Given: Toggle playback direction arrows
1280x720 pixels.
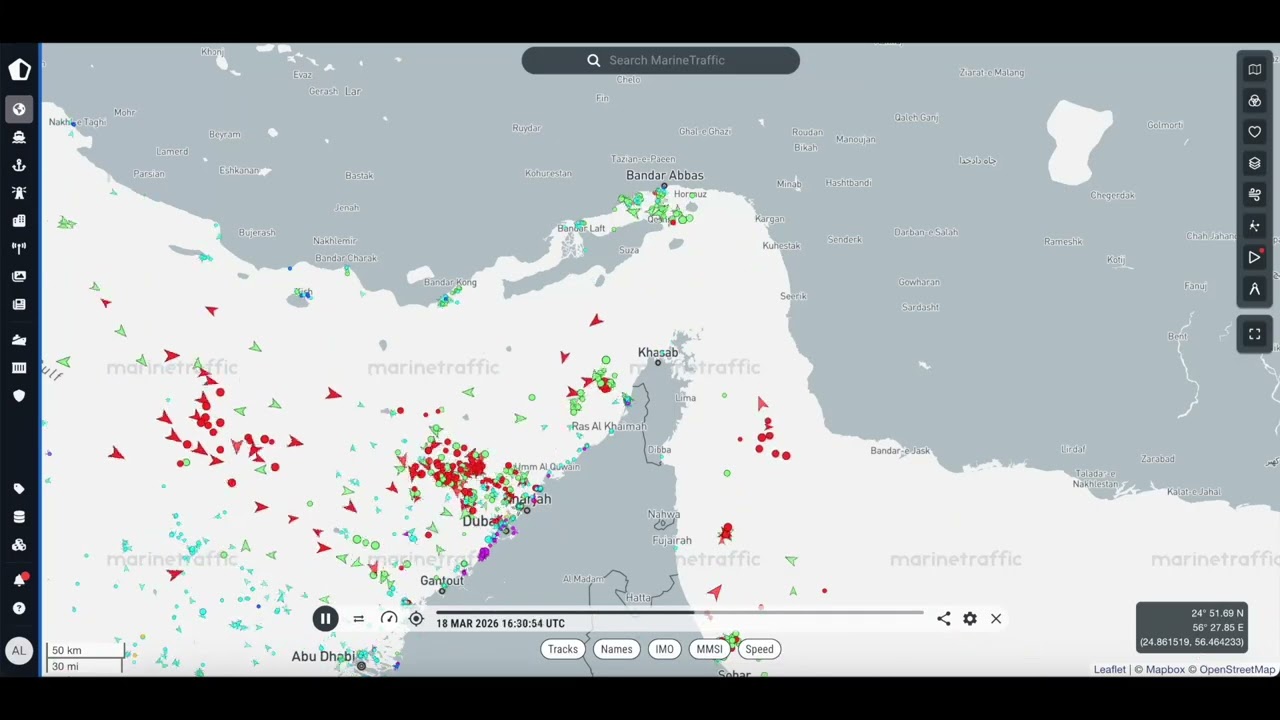Looking at the screenshot, I should (x=358, y=619).
